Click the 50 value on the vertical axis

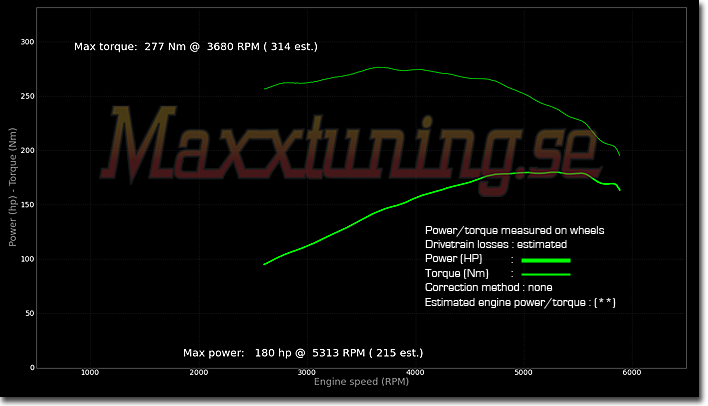(x=29, y=313)
